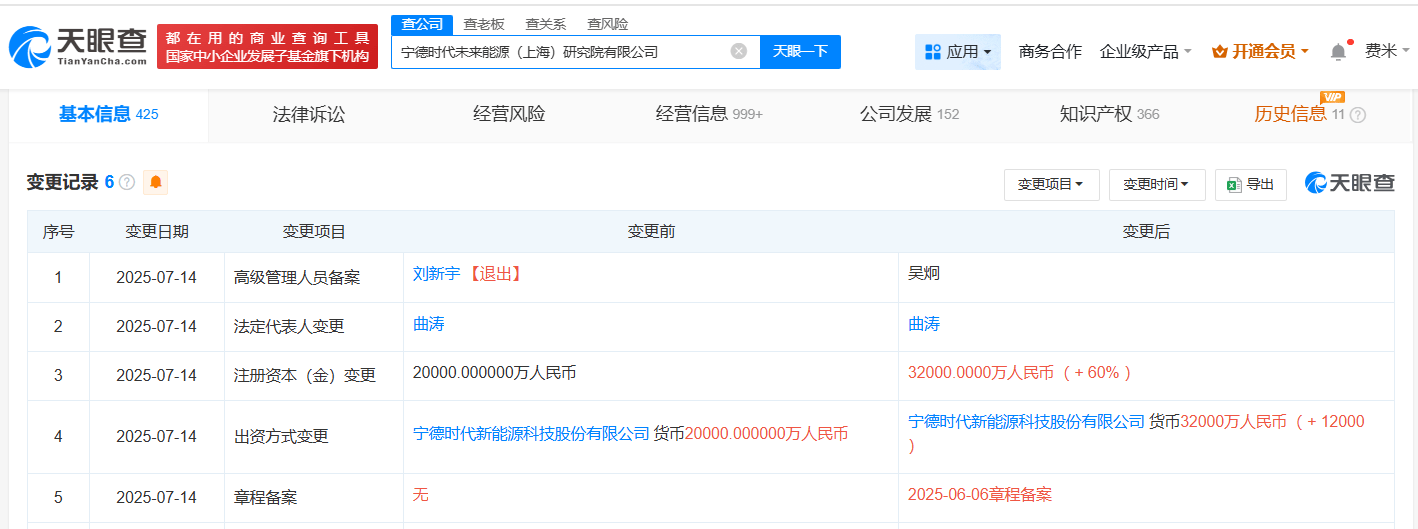Open notifications bell icon in header
This screenshot has width=1418, height=529.
pyautogui.click(x=1338, y=51)
